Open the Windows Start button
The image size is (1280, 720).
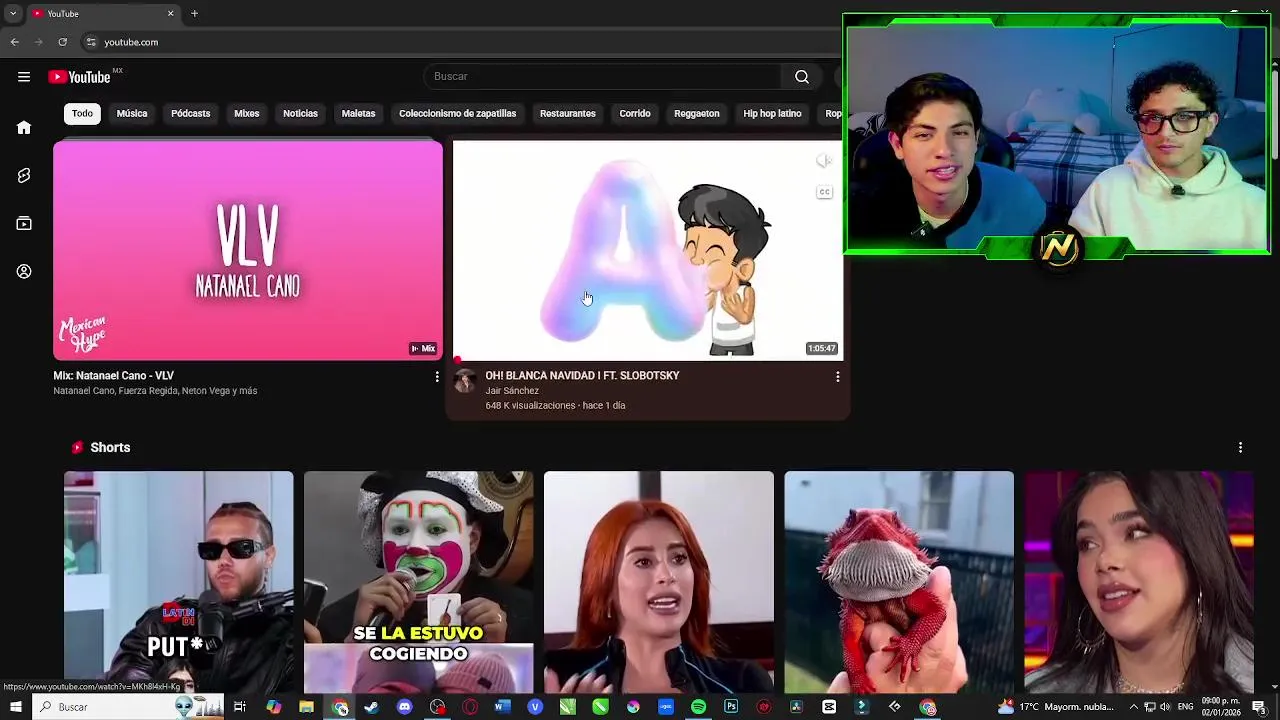tap(15, 707)
